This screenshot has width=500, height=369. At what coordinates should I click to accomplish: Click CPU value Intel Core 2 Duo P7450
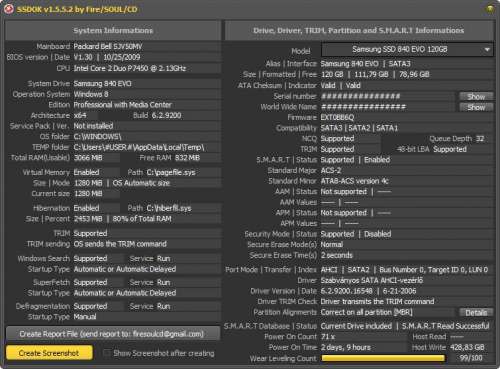point(130,68)
